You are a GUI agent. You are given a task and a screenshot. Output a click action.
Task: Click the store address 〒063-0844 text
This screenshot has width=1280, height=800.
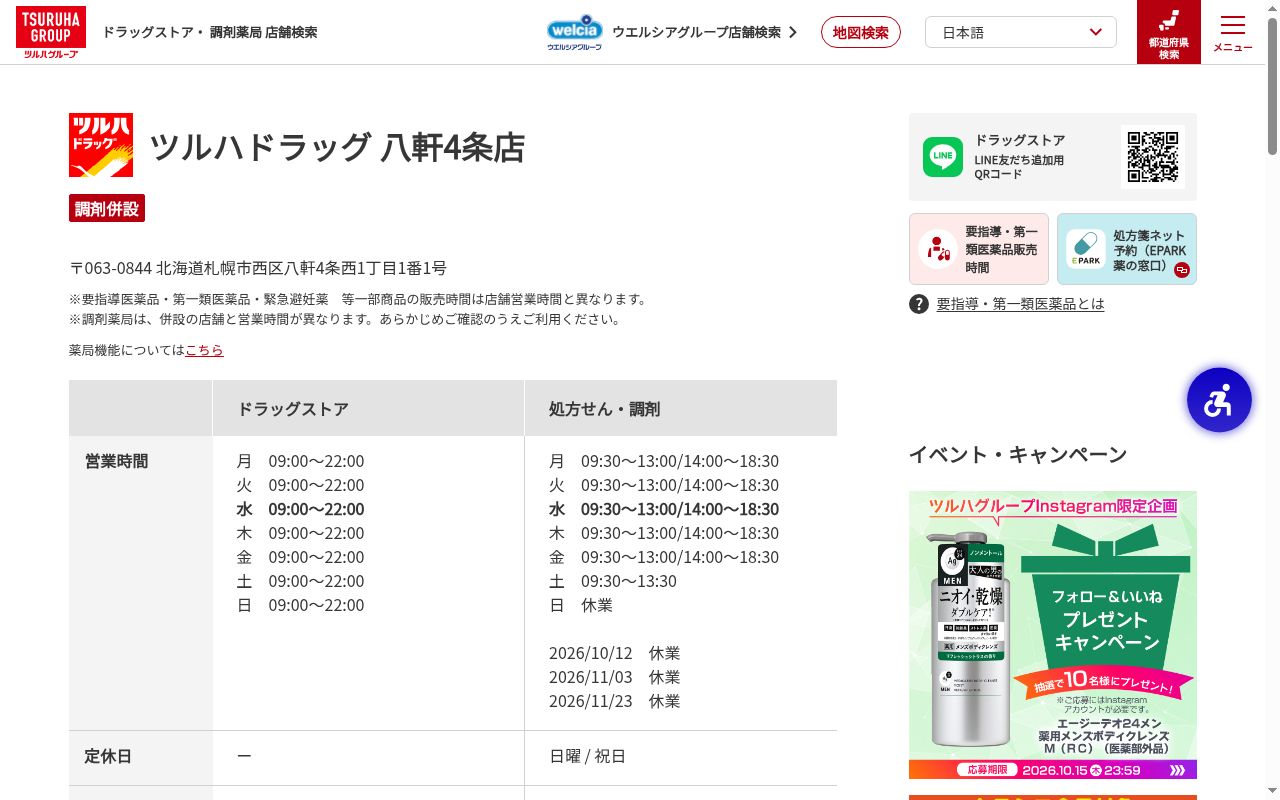tap(258, 268)
